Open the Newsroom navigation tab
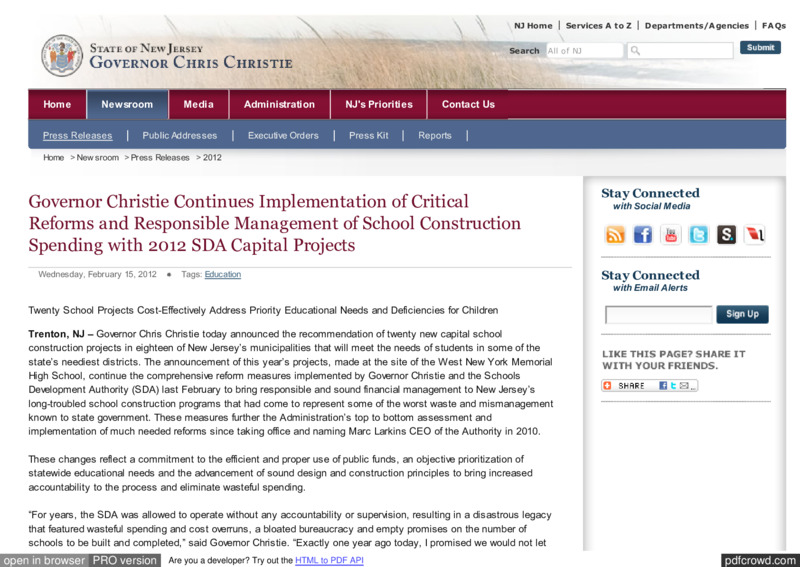The width and height of the screenshot is (800, 567). (x=127, y=105)
